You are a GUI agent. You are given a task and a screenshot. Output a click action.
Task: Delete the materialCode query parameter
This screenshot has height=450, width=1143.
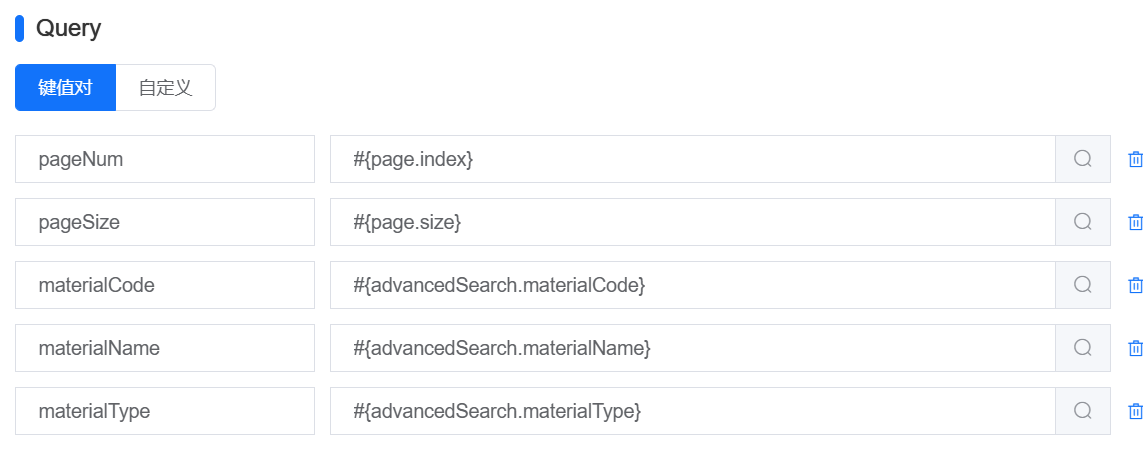1135,285
